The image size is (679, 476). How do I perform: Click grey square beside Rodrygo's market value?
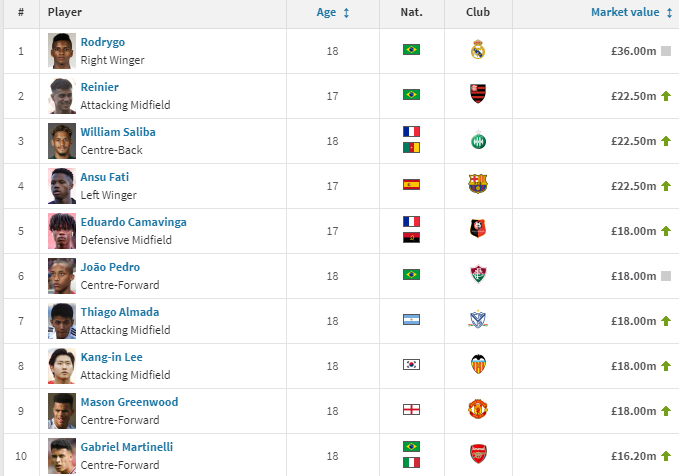pyautogui.click(x=666, y=51)
